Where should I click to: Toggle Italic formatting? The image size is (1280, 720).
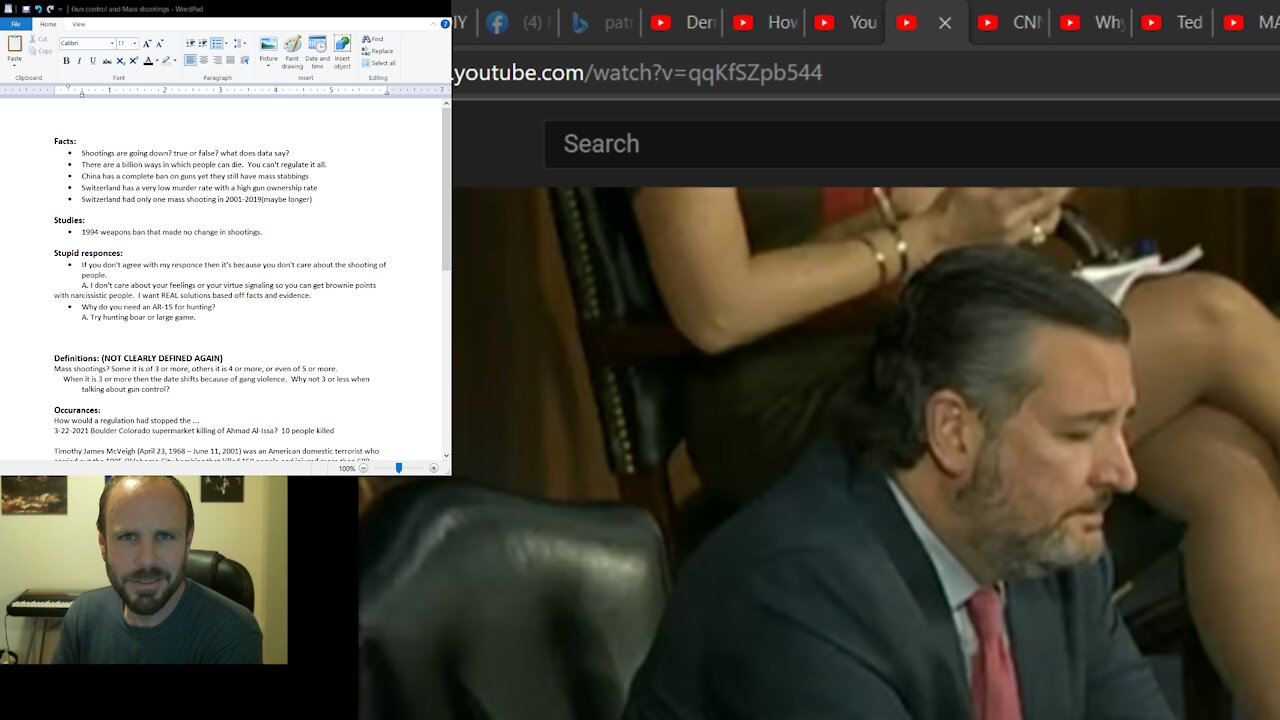(x=79, y=61)
